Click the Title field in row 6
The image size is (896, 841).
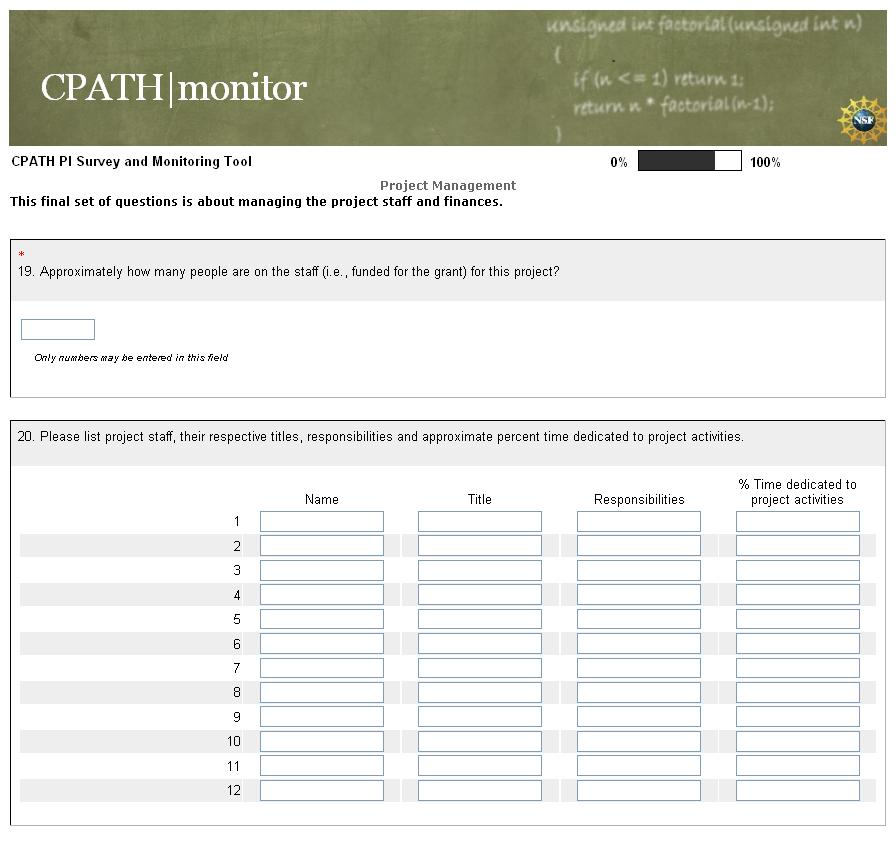480,644
